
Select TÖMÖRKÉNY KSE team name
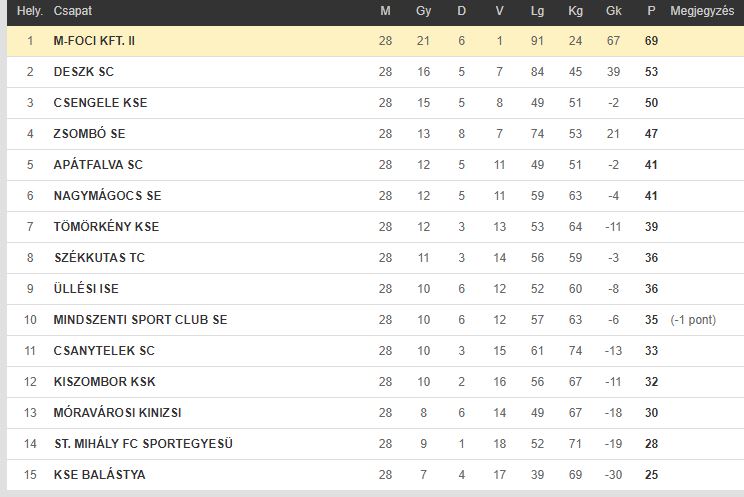click(106, 226)
